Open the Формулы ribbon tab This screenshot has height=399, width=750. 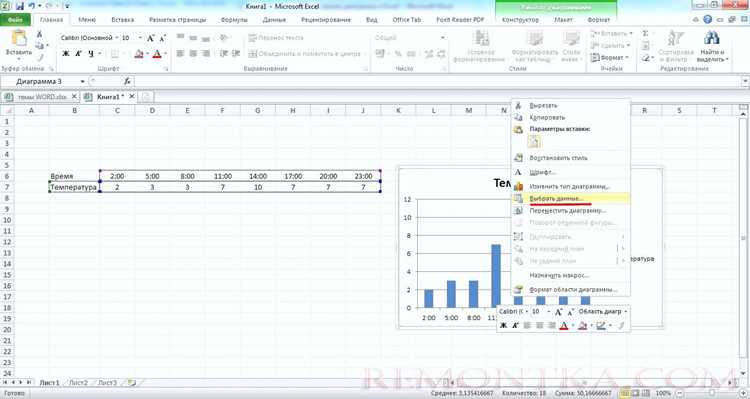pyautogui.click(x=234, y=20)
